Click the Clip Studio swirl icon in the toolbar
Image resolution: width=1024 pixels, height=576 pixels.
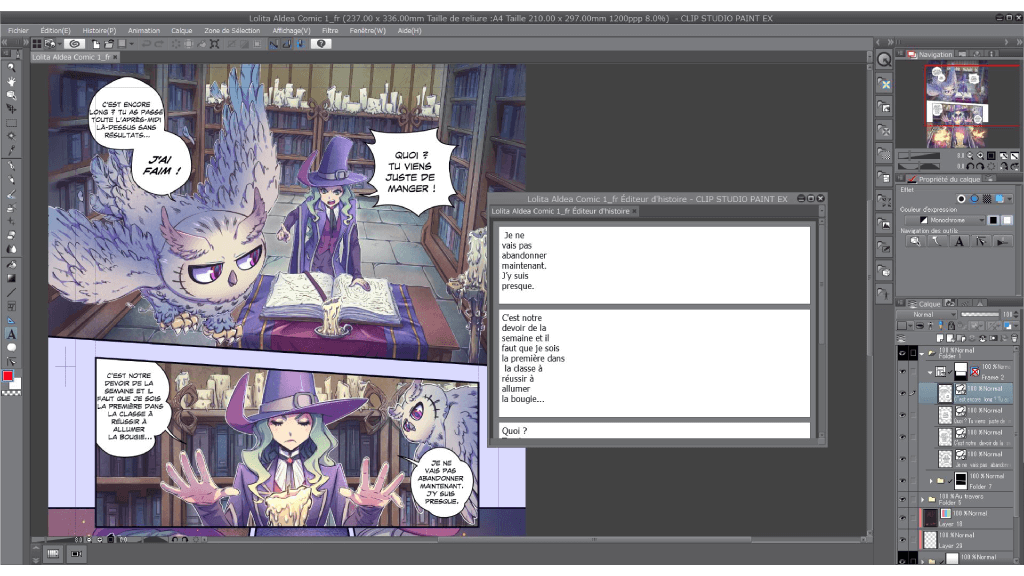coord(75,44)
